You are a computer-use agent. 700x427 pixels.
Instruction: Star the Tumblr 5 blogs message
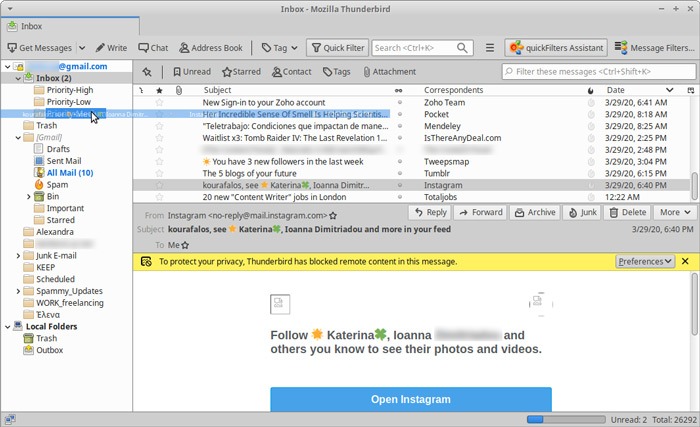click(x=159, y=173)
